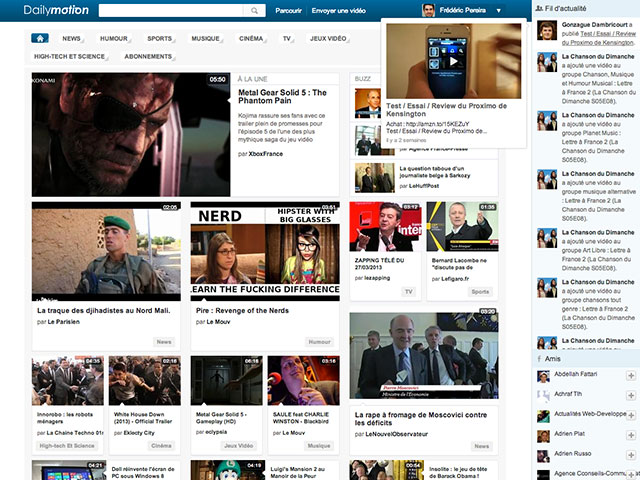Open the Abonnements tab
Screen dimensions: 640x480
(148, 56)
